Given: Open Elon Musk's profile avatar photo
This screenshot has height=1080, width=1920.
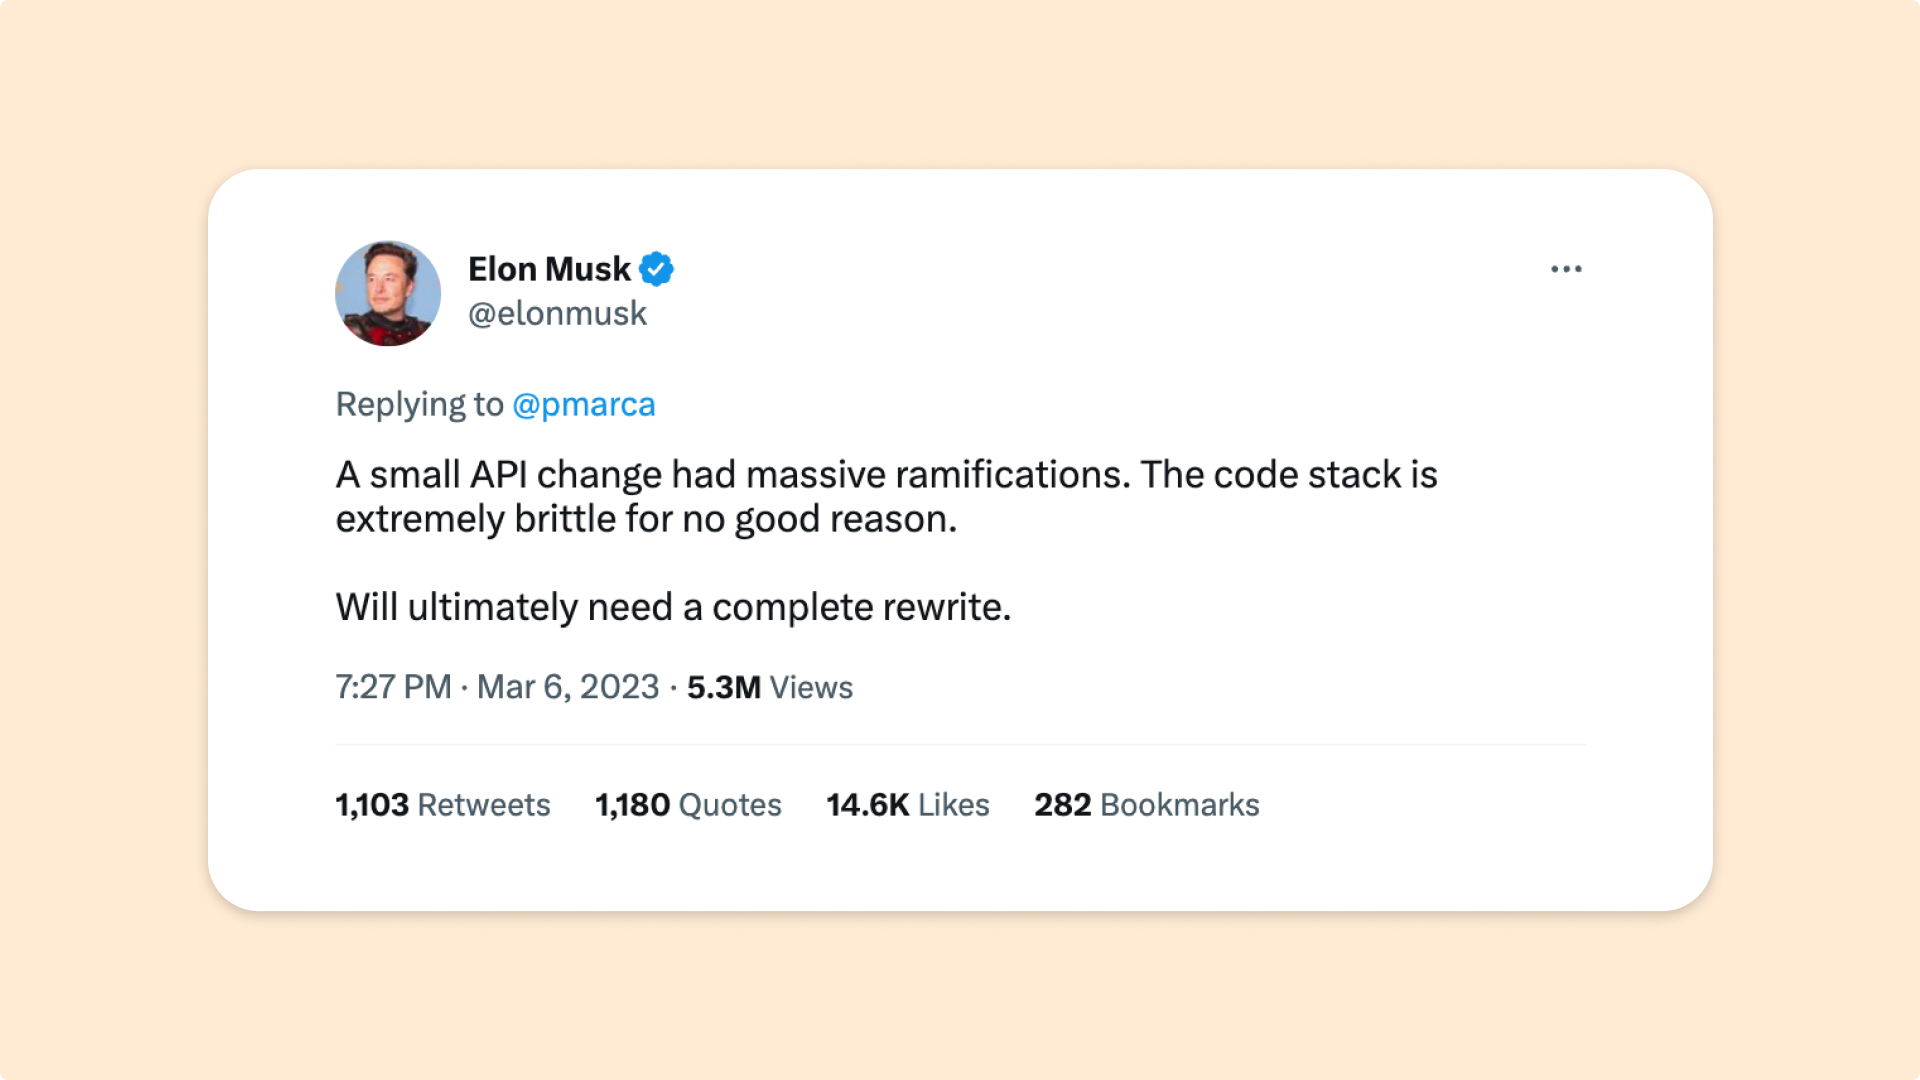Looking at the screenshot, I should 388,293.
